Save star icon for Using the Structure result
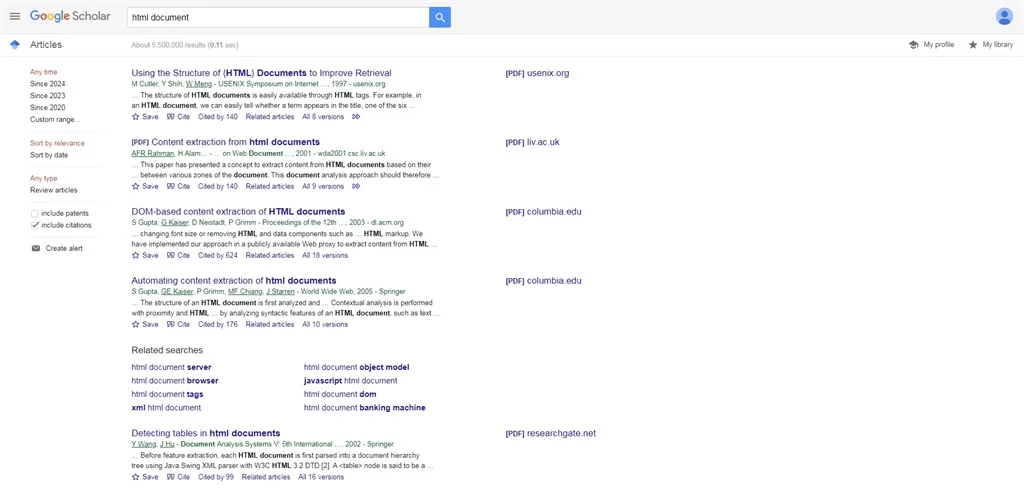 point(136,117)
